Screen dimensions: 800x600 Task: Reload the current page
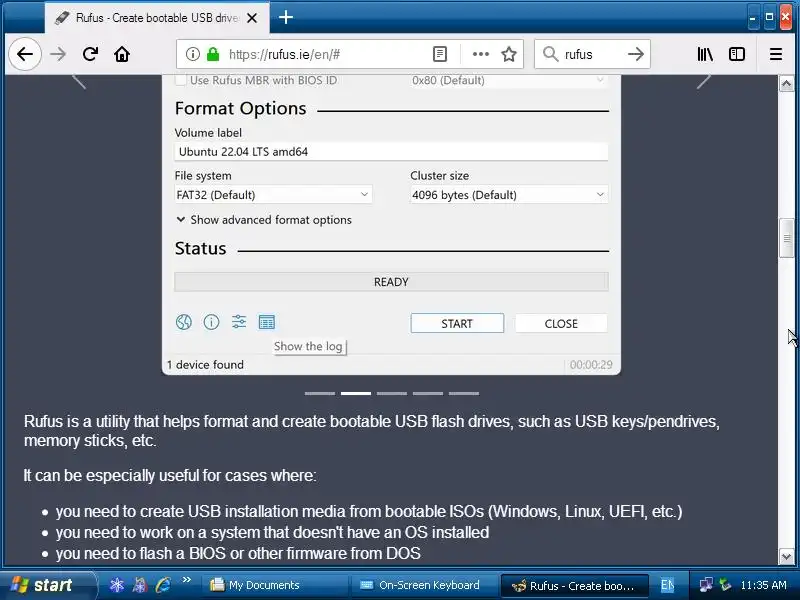(90, 54)
